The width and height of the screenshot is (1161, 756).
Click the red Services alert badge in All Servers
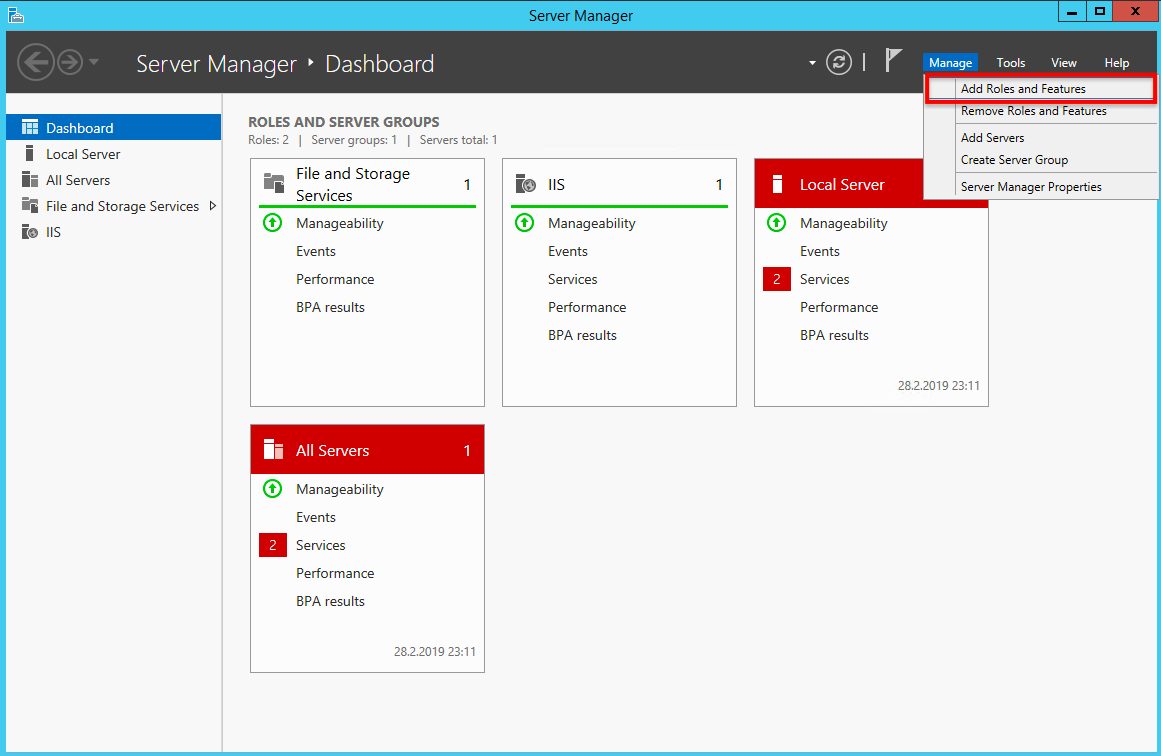[272, 545]
